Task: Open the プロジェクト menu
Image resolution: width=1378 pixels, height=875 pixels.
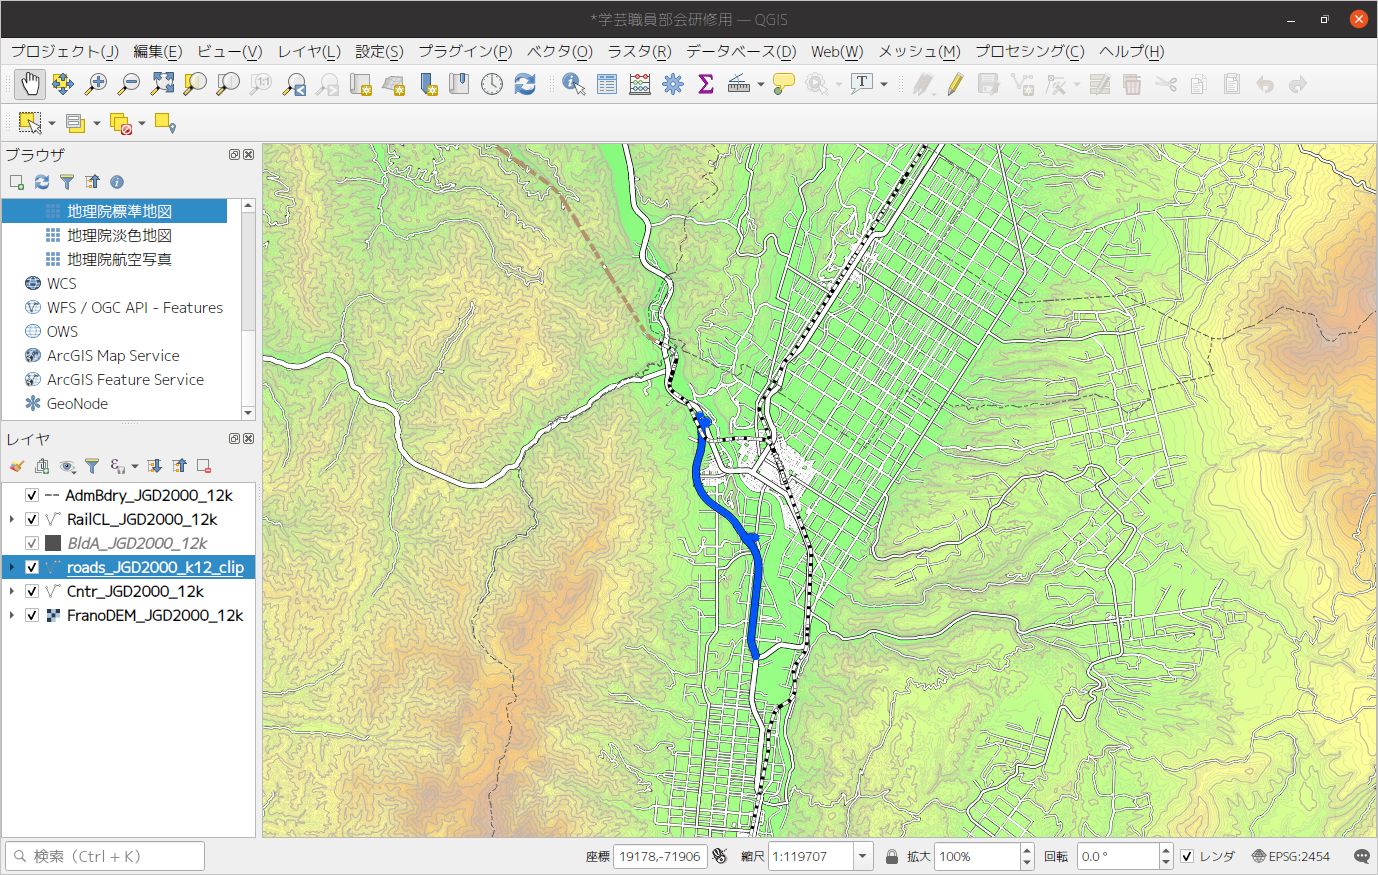Action: [x=65, y=51]
